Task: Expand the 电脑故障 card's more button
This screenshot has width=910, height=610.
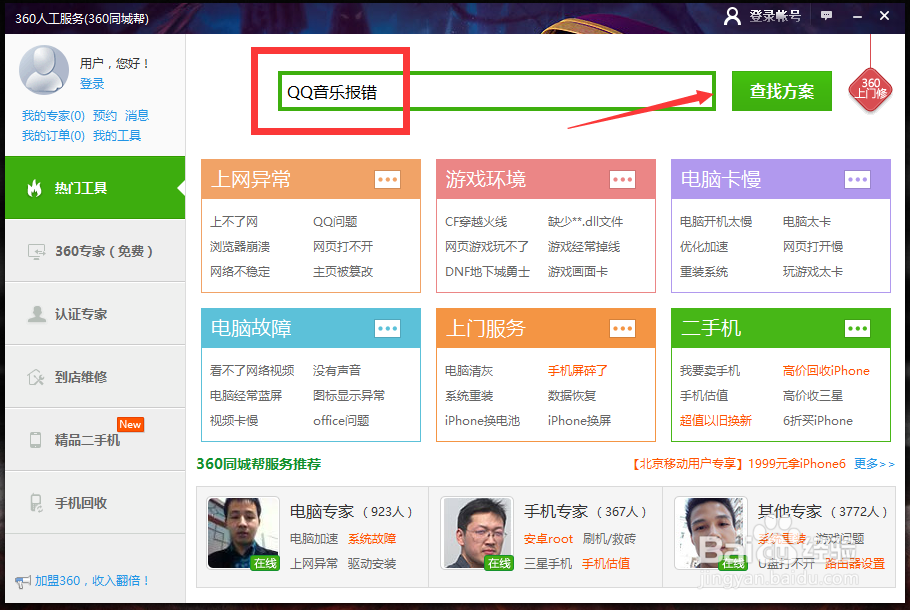Action: (x=387, y=329)
